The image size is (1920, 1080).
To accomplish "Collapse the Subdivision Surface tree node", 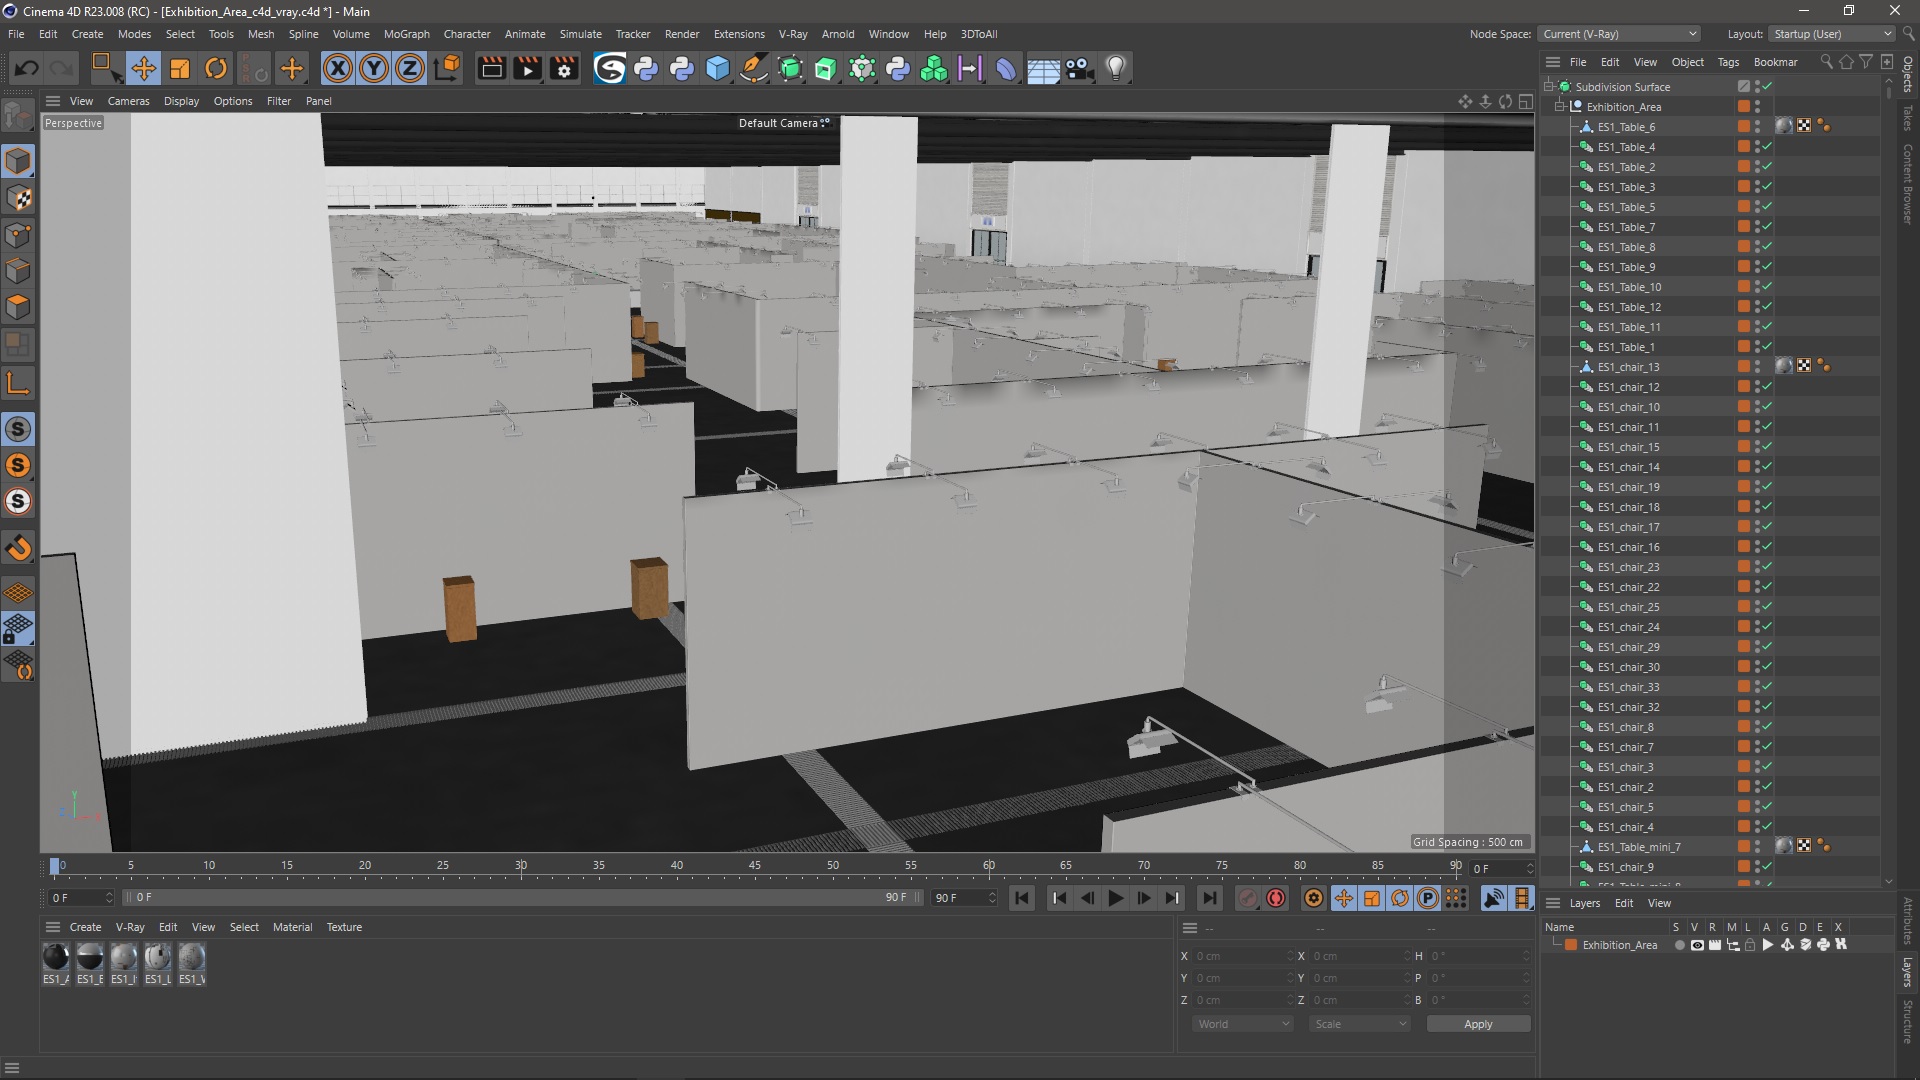I will click(1548, 86).
